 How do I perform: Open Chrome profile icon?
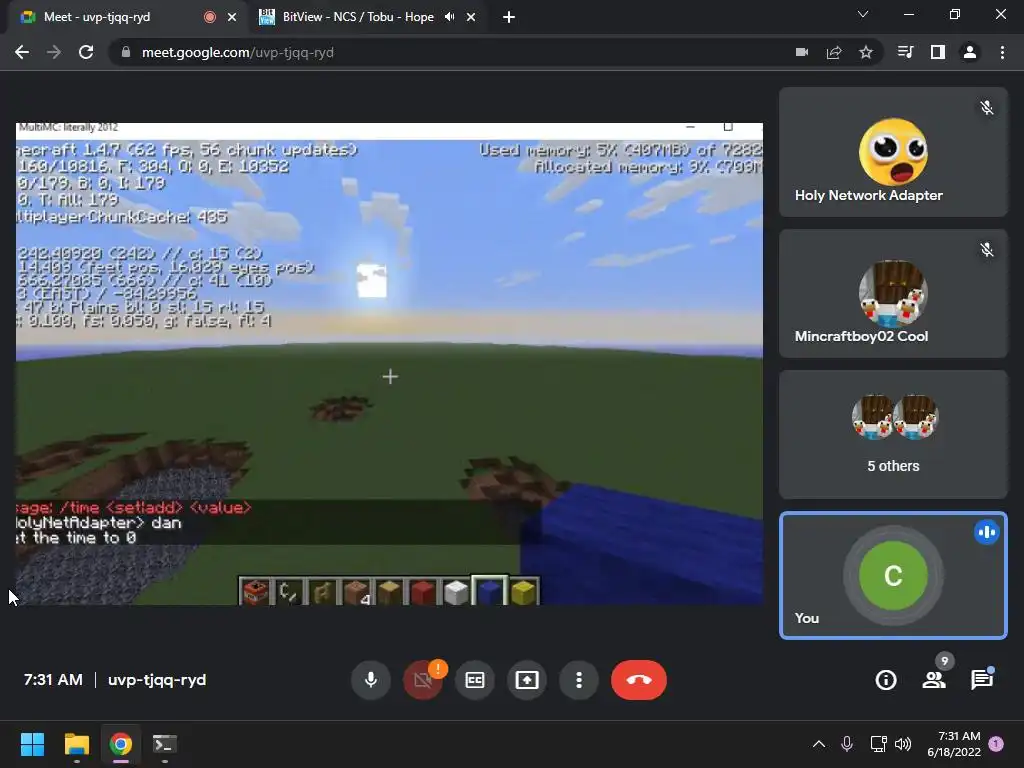(x=970, y=52)
